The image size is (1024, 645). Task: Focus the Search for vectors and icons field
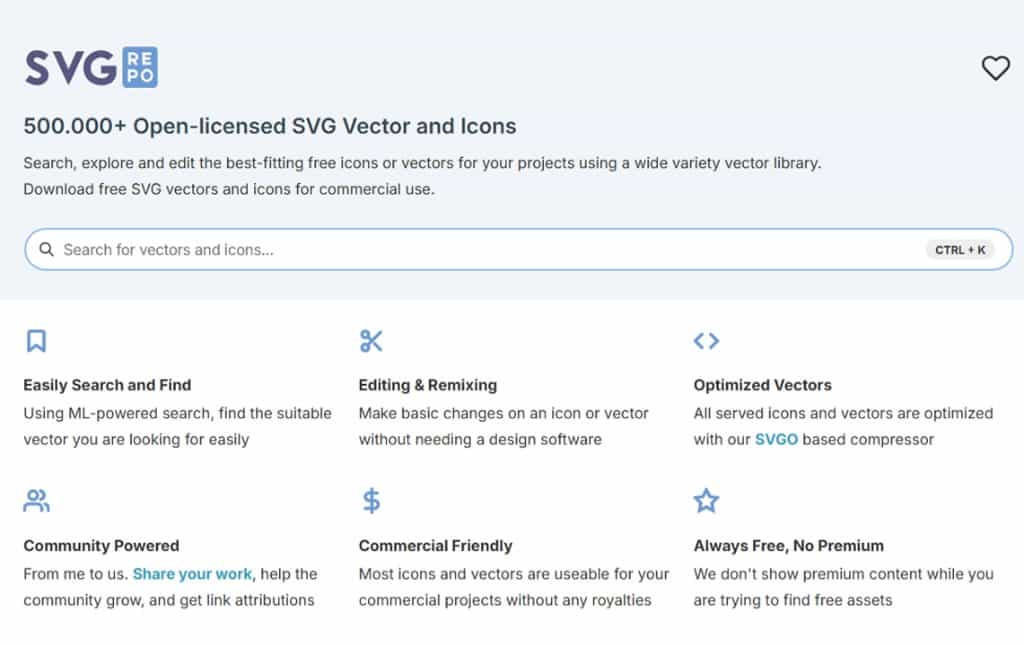click(519, 249)
